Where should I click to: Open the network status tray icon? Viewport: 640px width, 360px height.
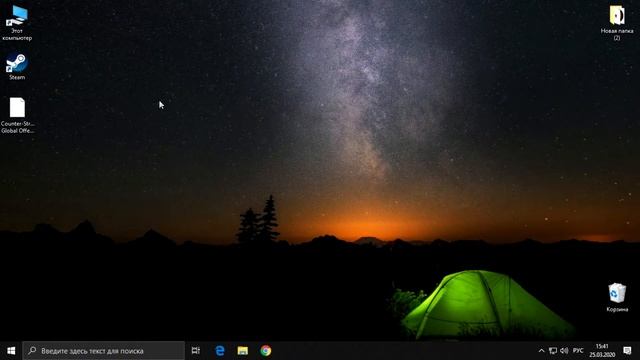pos(553,351)
